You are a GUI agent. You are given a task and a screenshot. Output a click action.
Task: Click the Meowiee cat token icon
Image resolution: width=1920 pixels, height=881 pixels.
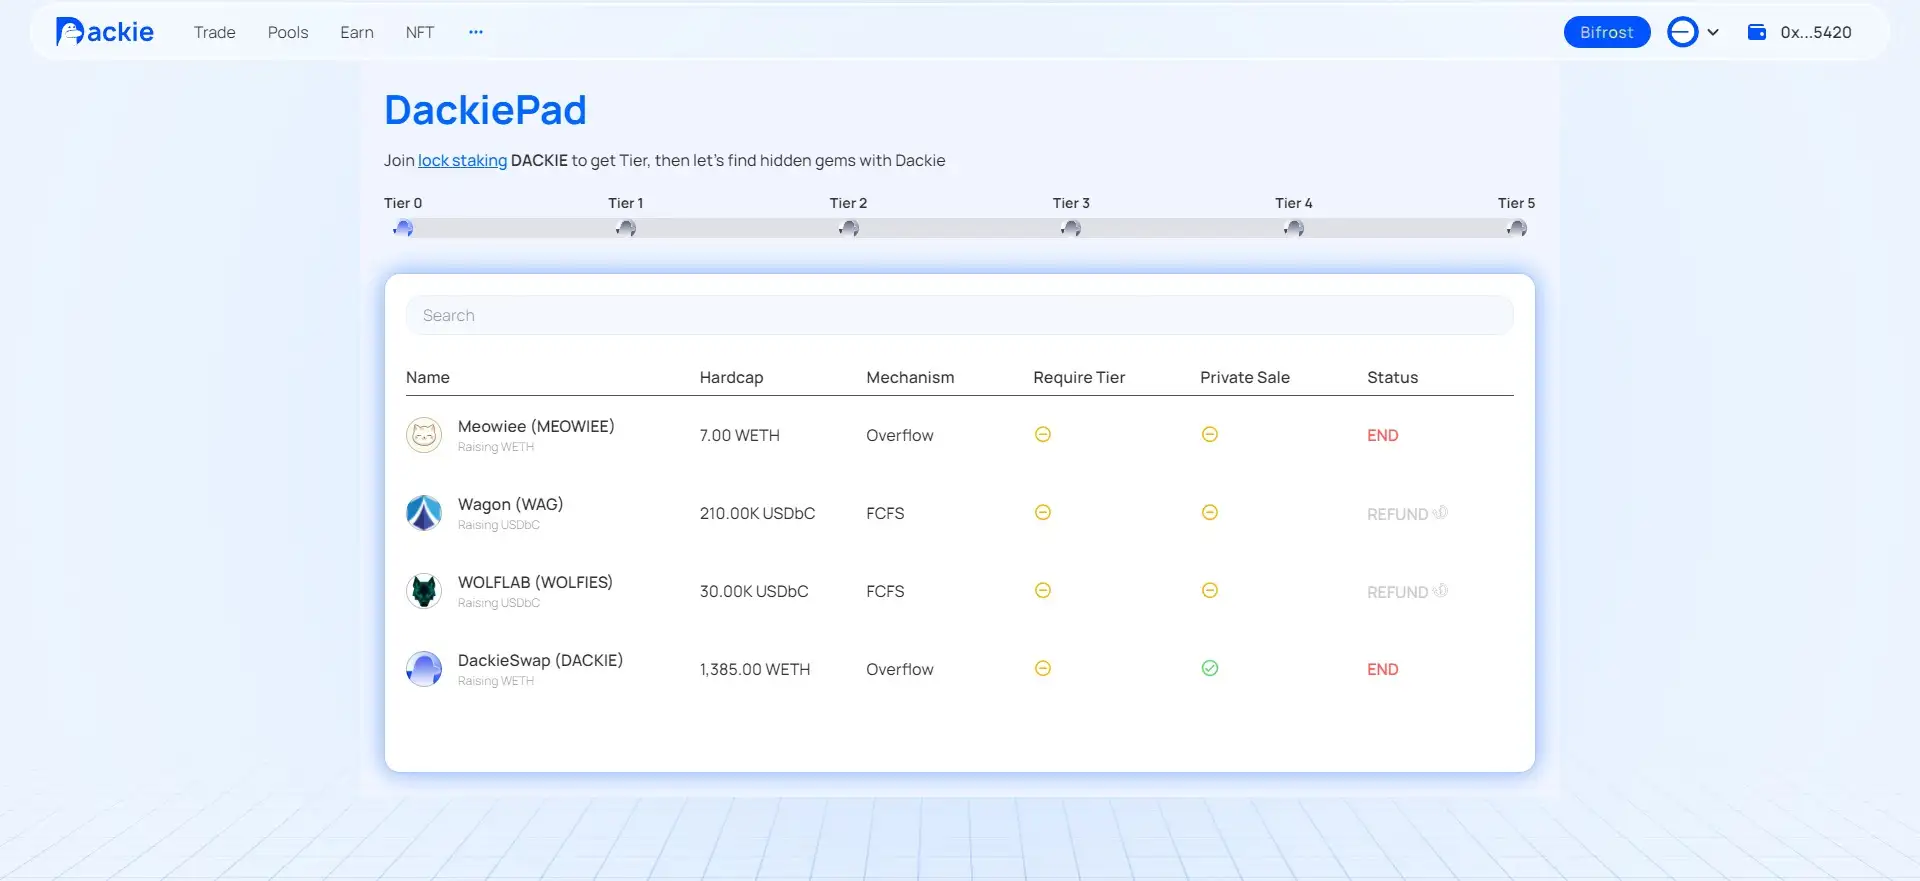[x=424, y=435]
